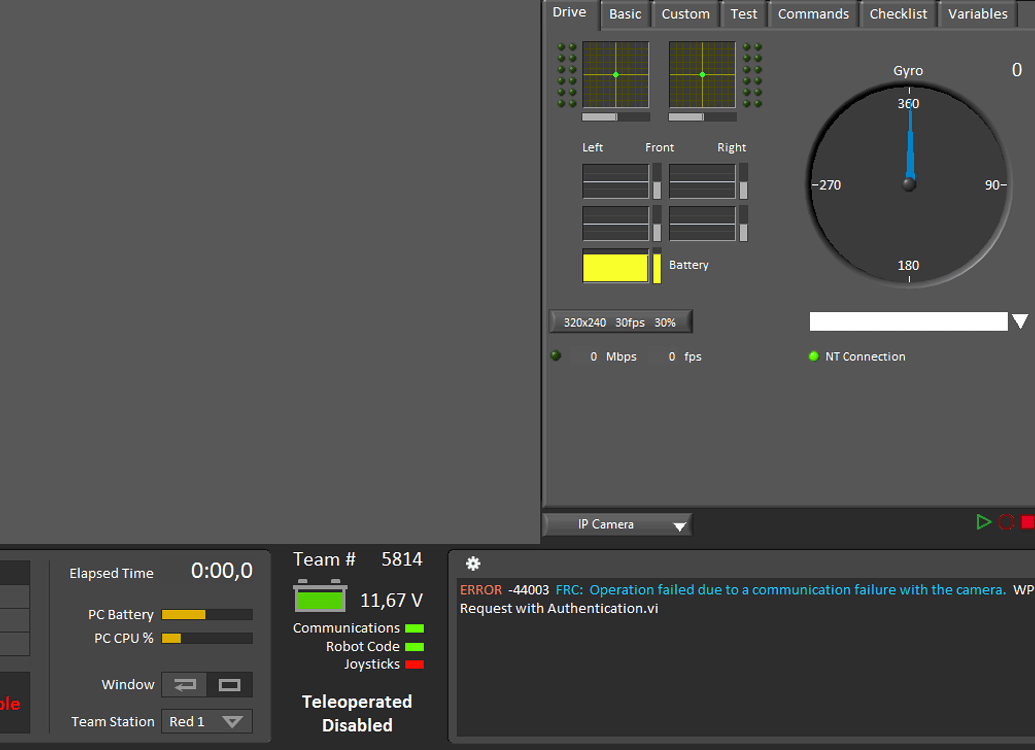The image size is (1035, 750).
Task: Click the red circle record icon
Action: [x=1006, y=522]
